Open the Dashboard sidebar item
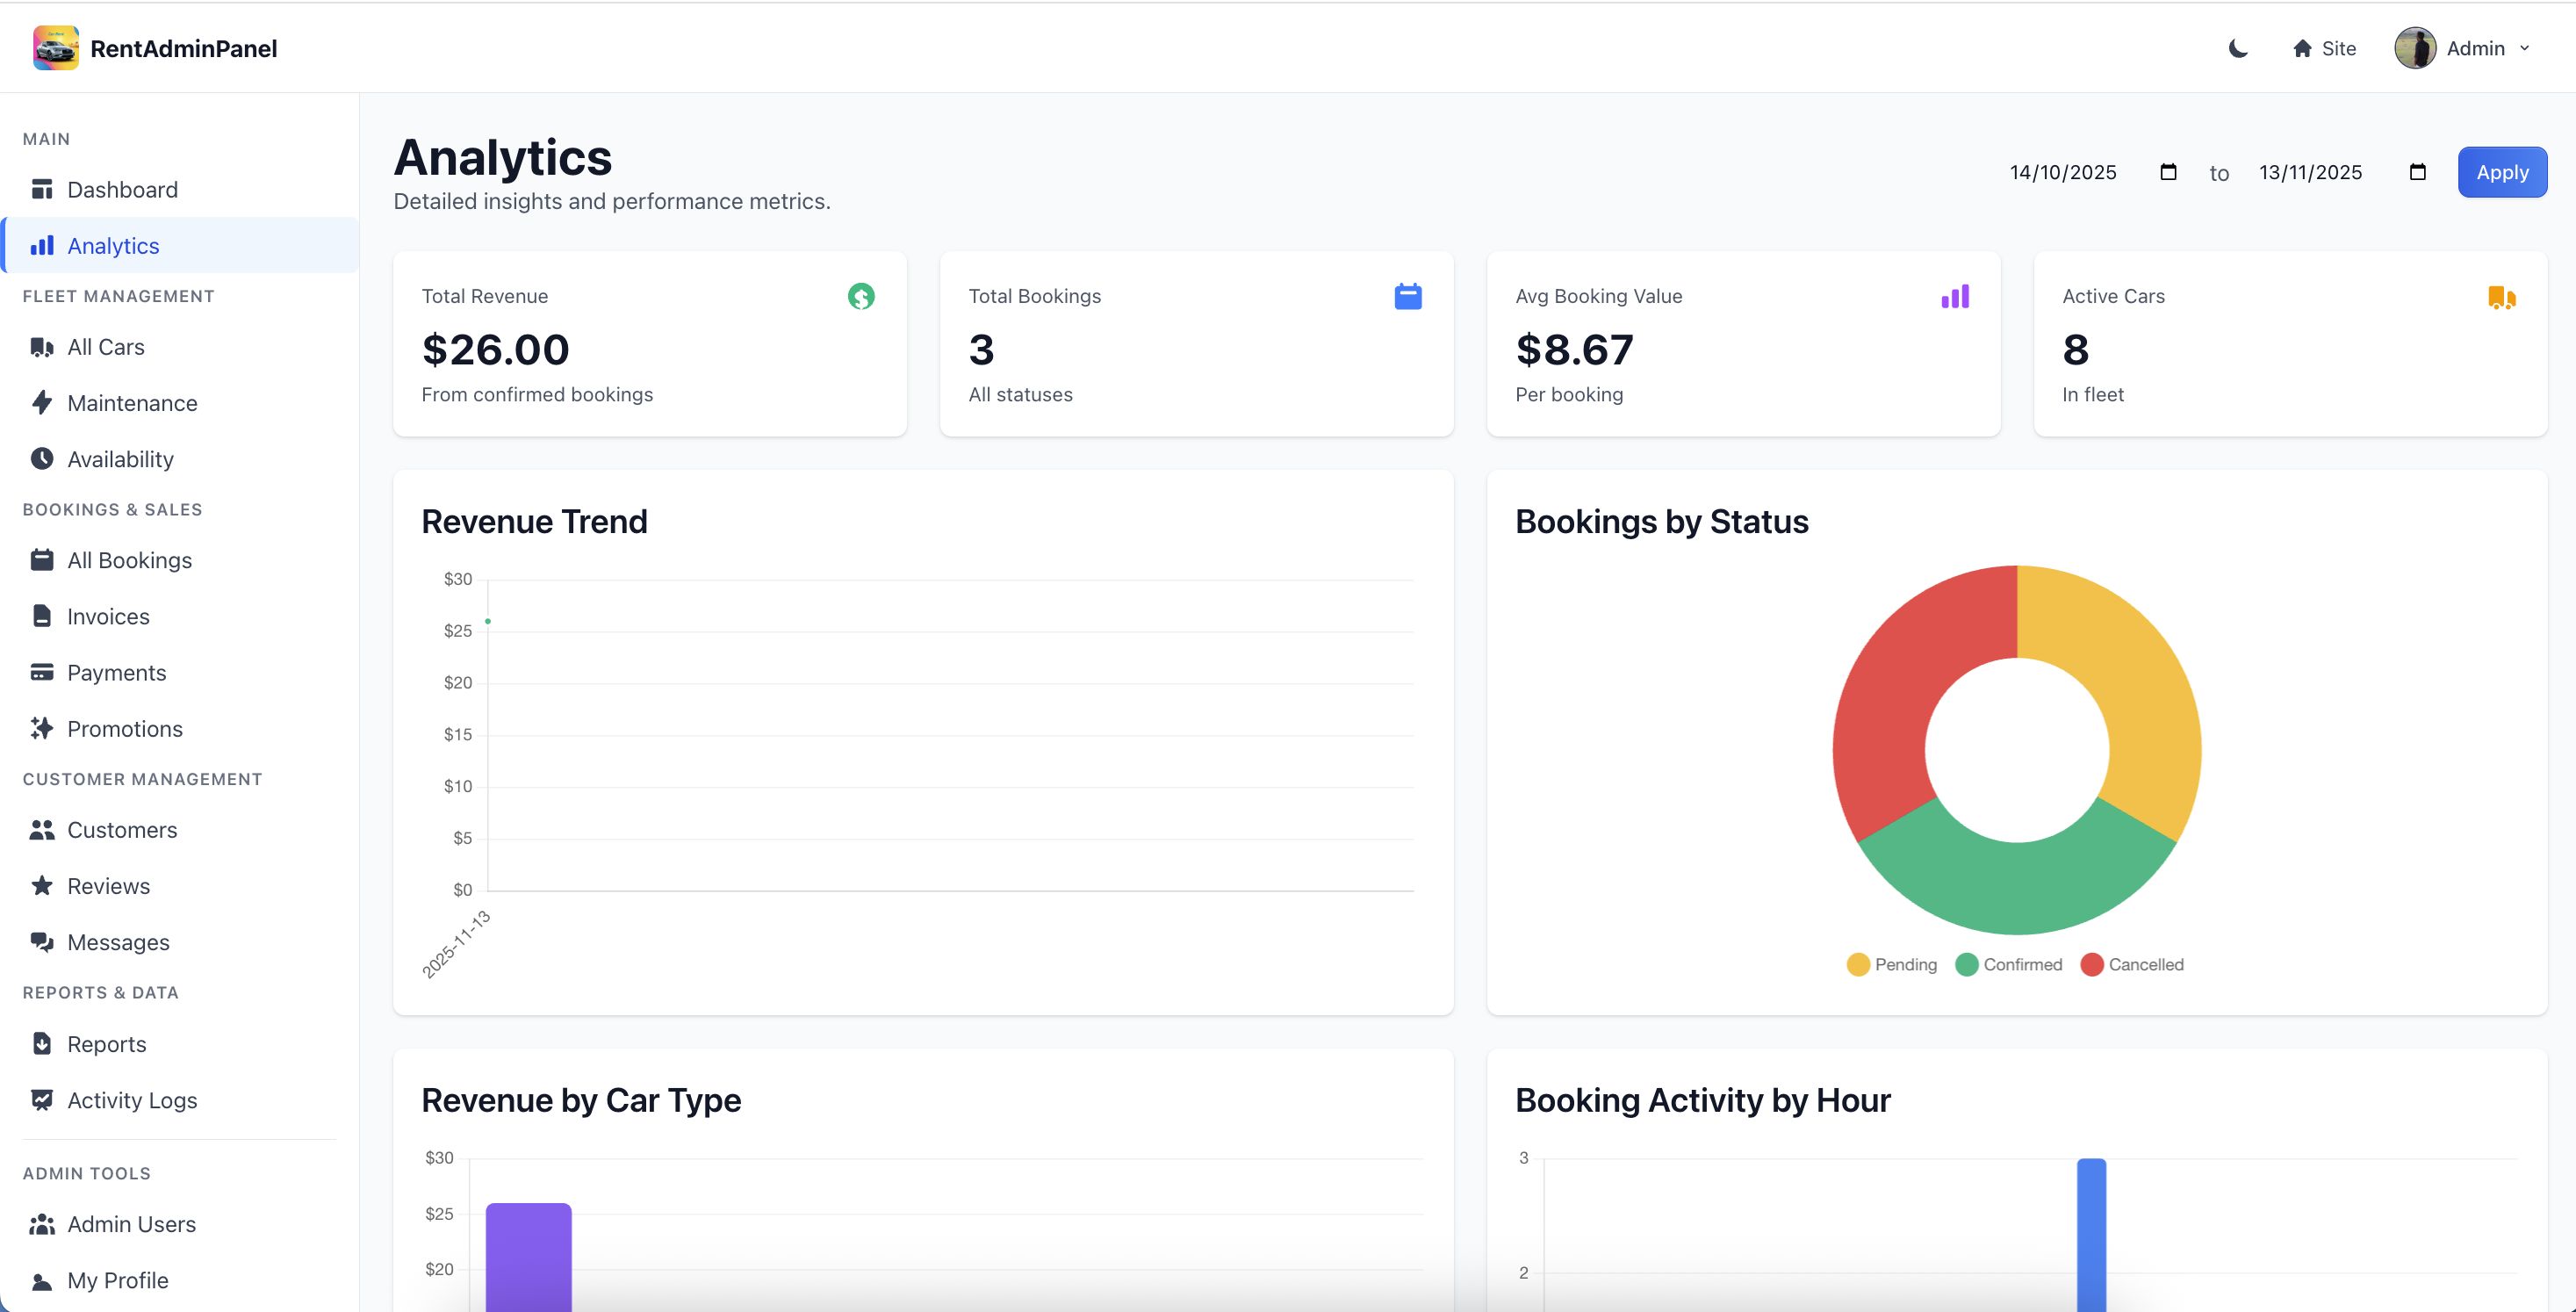This screenshot has width=2576, height=1312. (x=122, y=190)
